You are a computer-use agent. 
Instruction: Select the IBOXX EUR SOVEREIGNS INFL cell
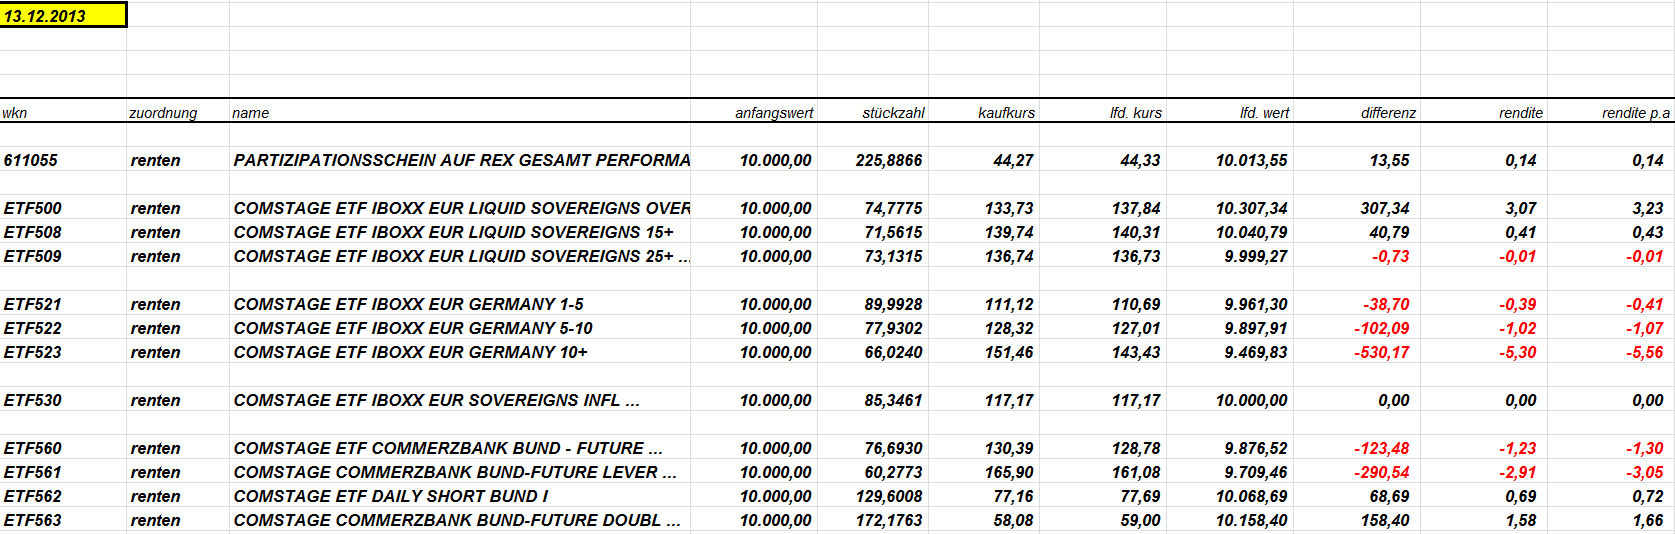(460, 399)
